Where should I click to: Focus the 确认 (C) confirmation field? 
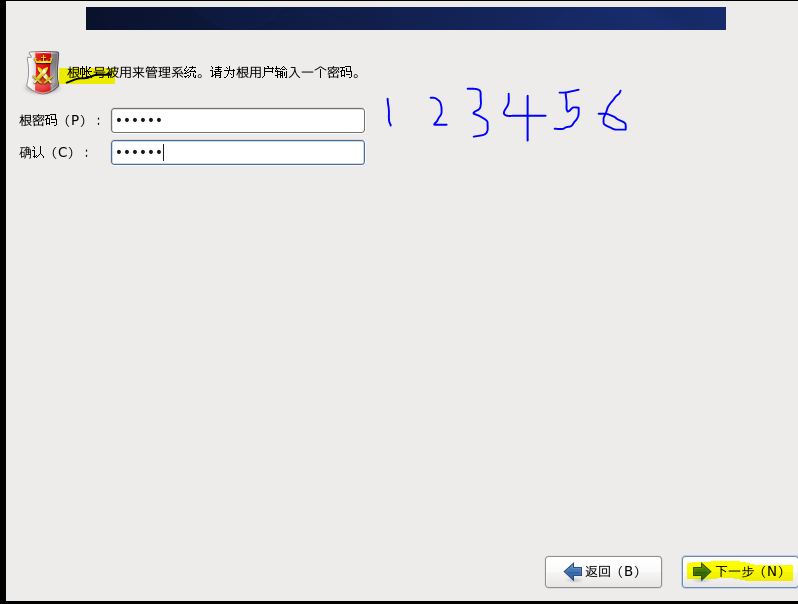click(238, 152)
